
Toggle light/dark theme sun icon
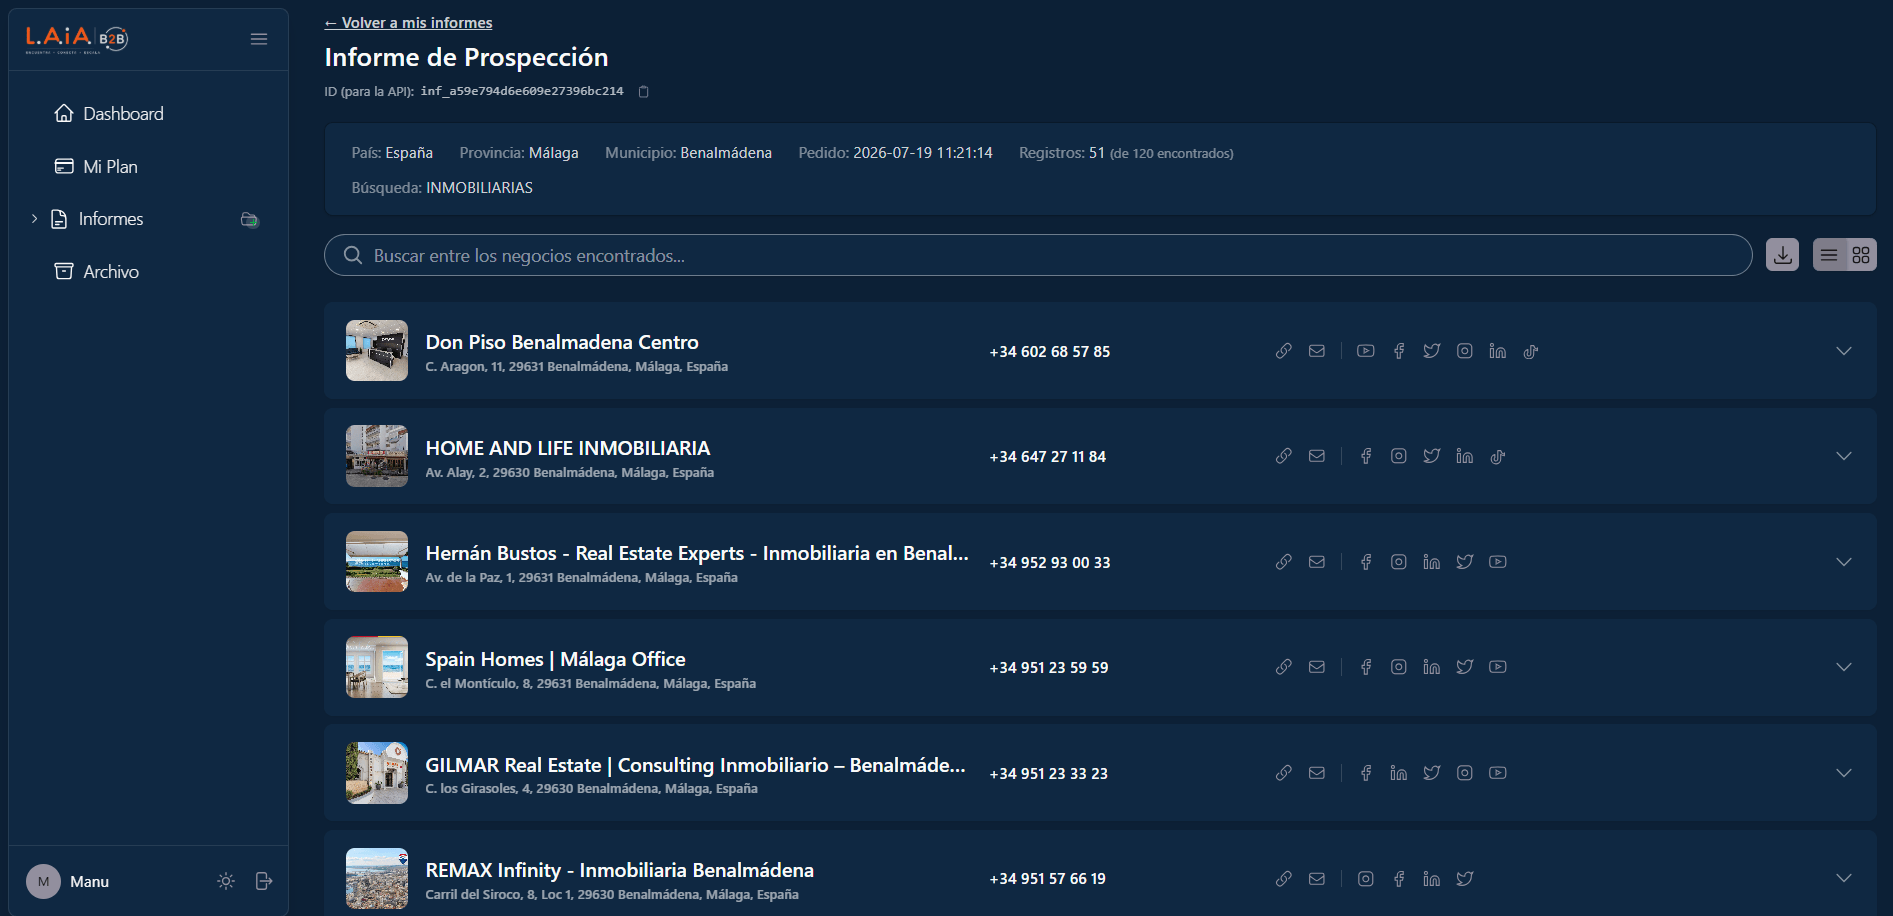click(226, 881)
